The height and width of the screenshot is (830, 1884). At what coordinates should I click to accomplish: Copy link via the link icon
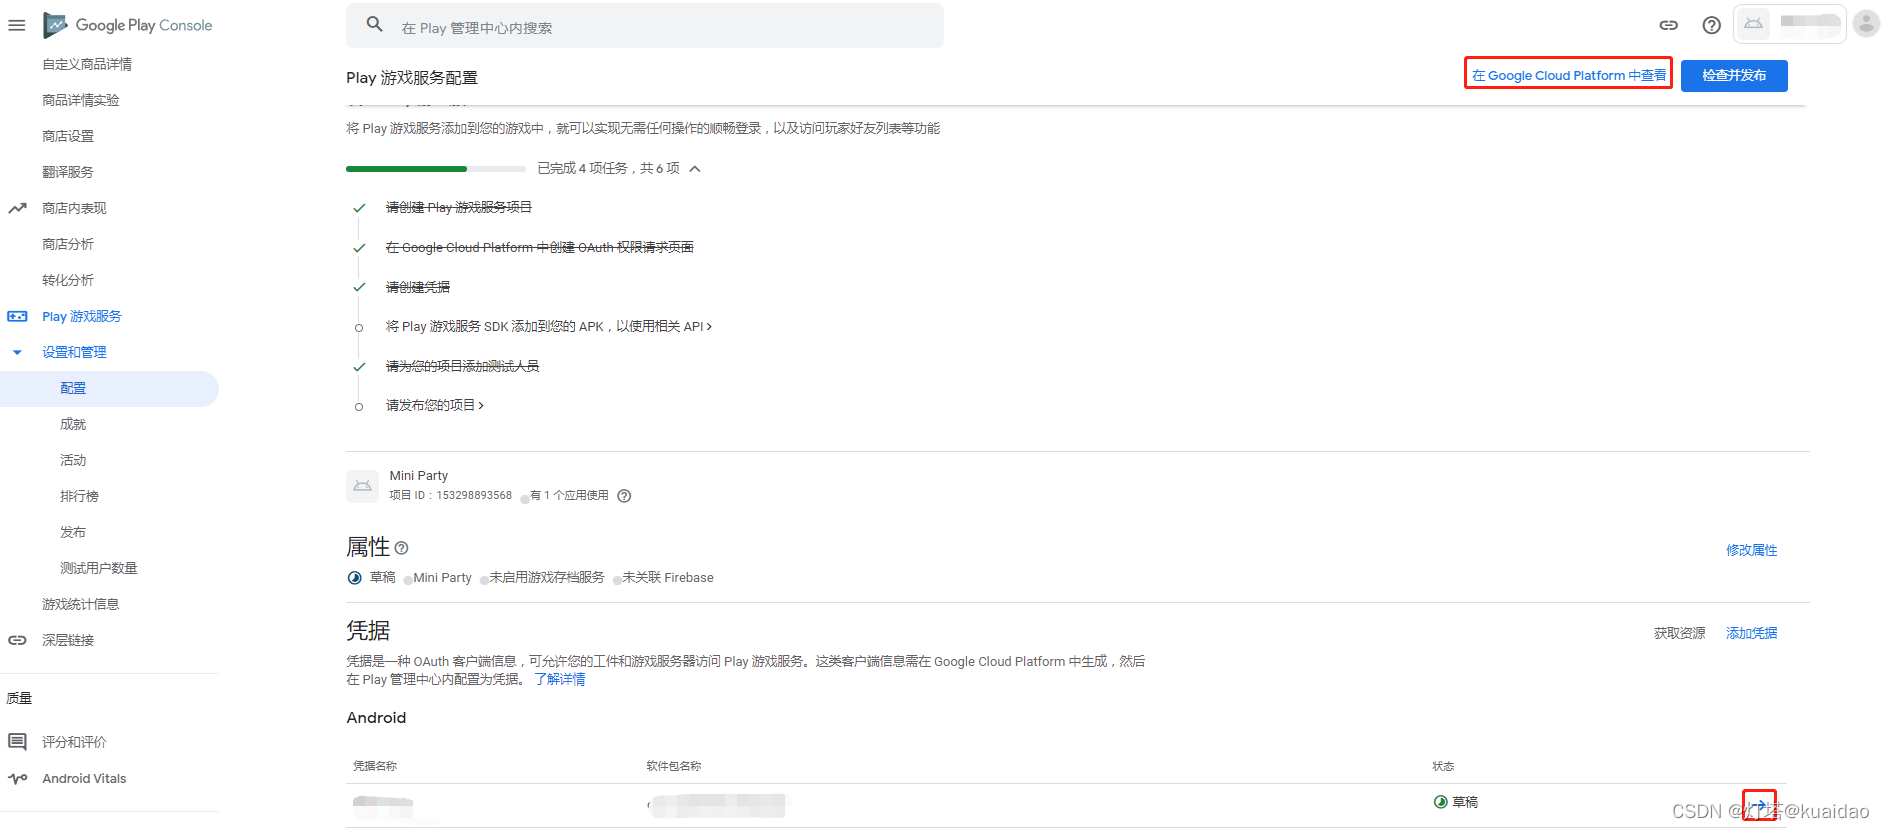pyautogui.click(x=1669, y=25)
